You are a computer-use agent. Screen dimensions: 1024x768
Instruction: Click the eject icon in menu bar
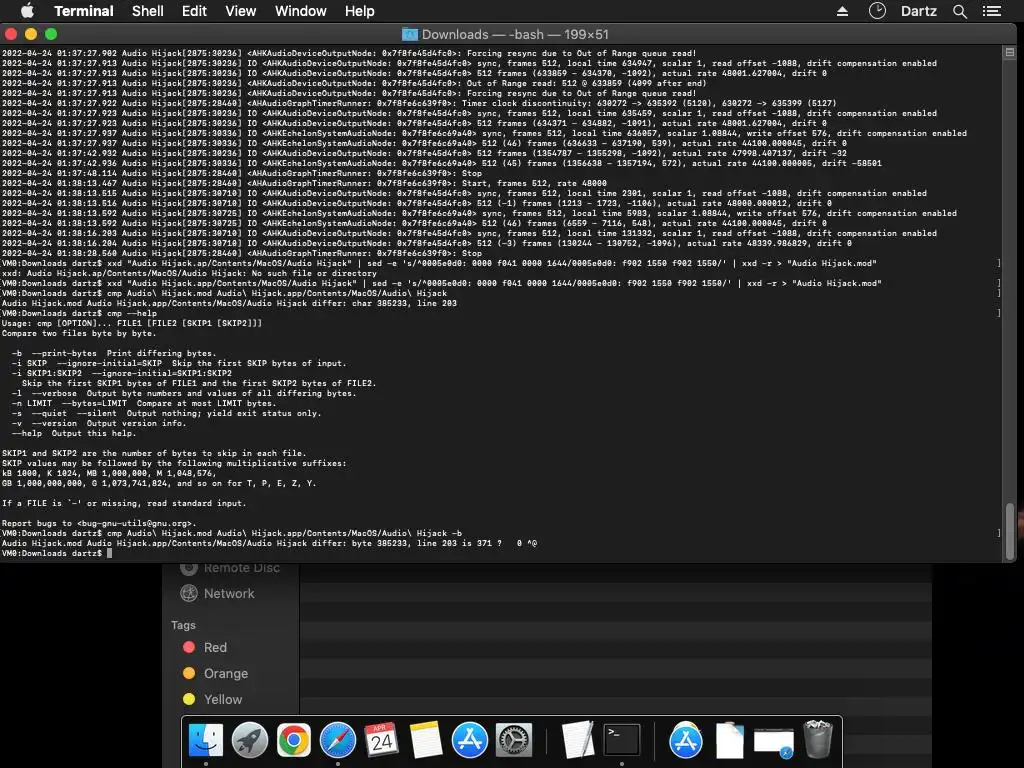[842, 11]
